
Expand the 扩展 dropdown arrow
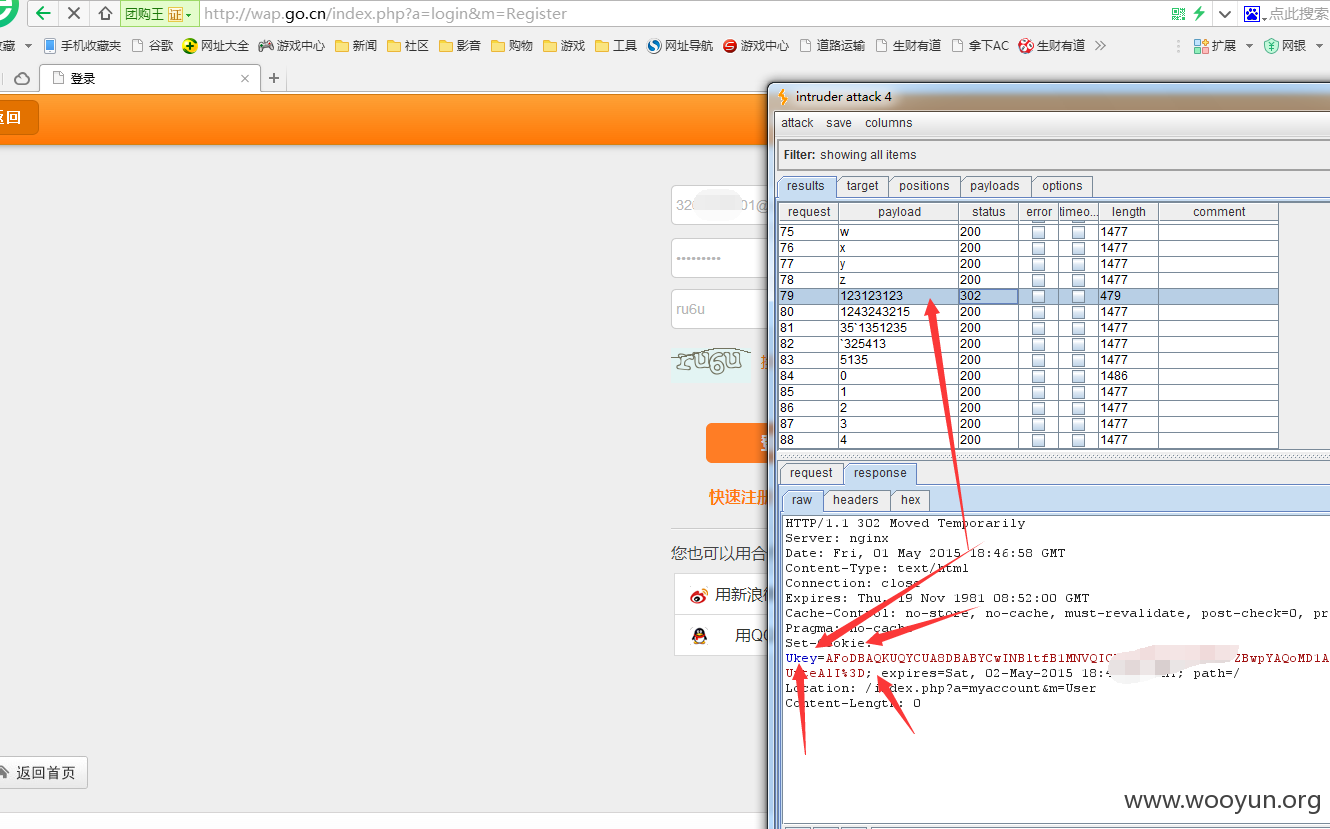1249,46
